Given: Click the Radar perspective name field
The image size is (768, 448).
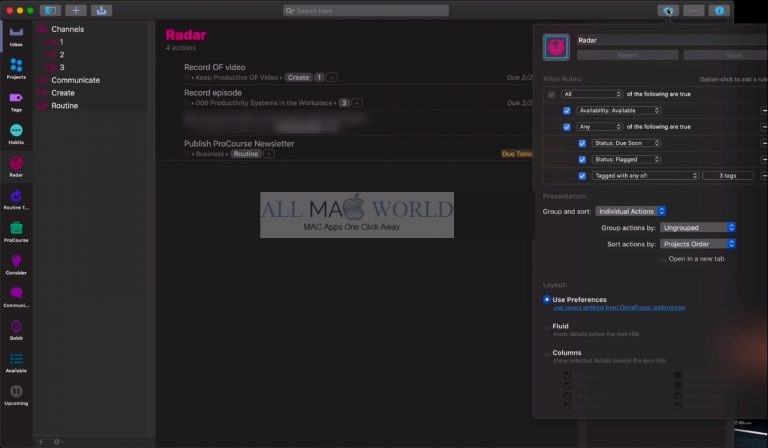Looking at the screenshot, I should [672, 40].
